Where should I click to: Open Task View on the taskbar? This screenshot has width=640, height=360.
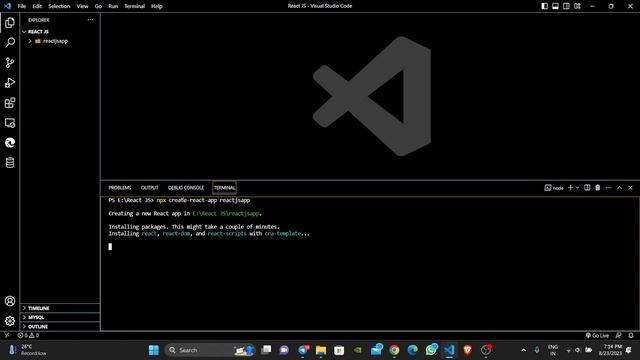click(266, 350)
